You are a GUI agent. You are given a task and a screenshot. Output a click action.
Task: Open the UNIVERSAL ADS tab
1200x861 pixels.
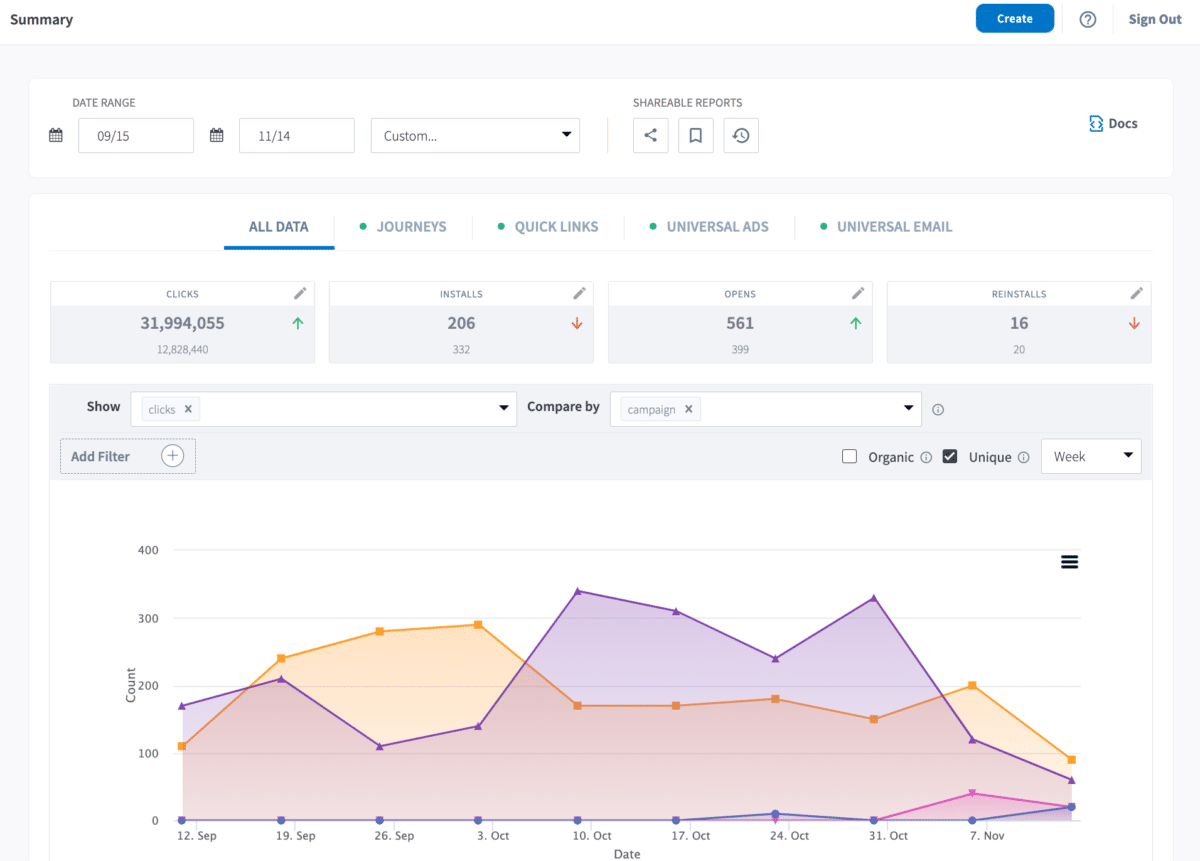pos(717,227)
